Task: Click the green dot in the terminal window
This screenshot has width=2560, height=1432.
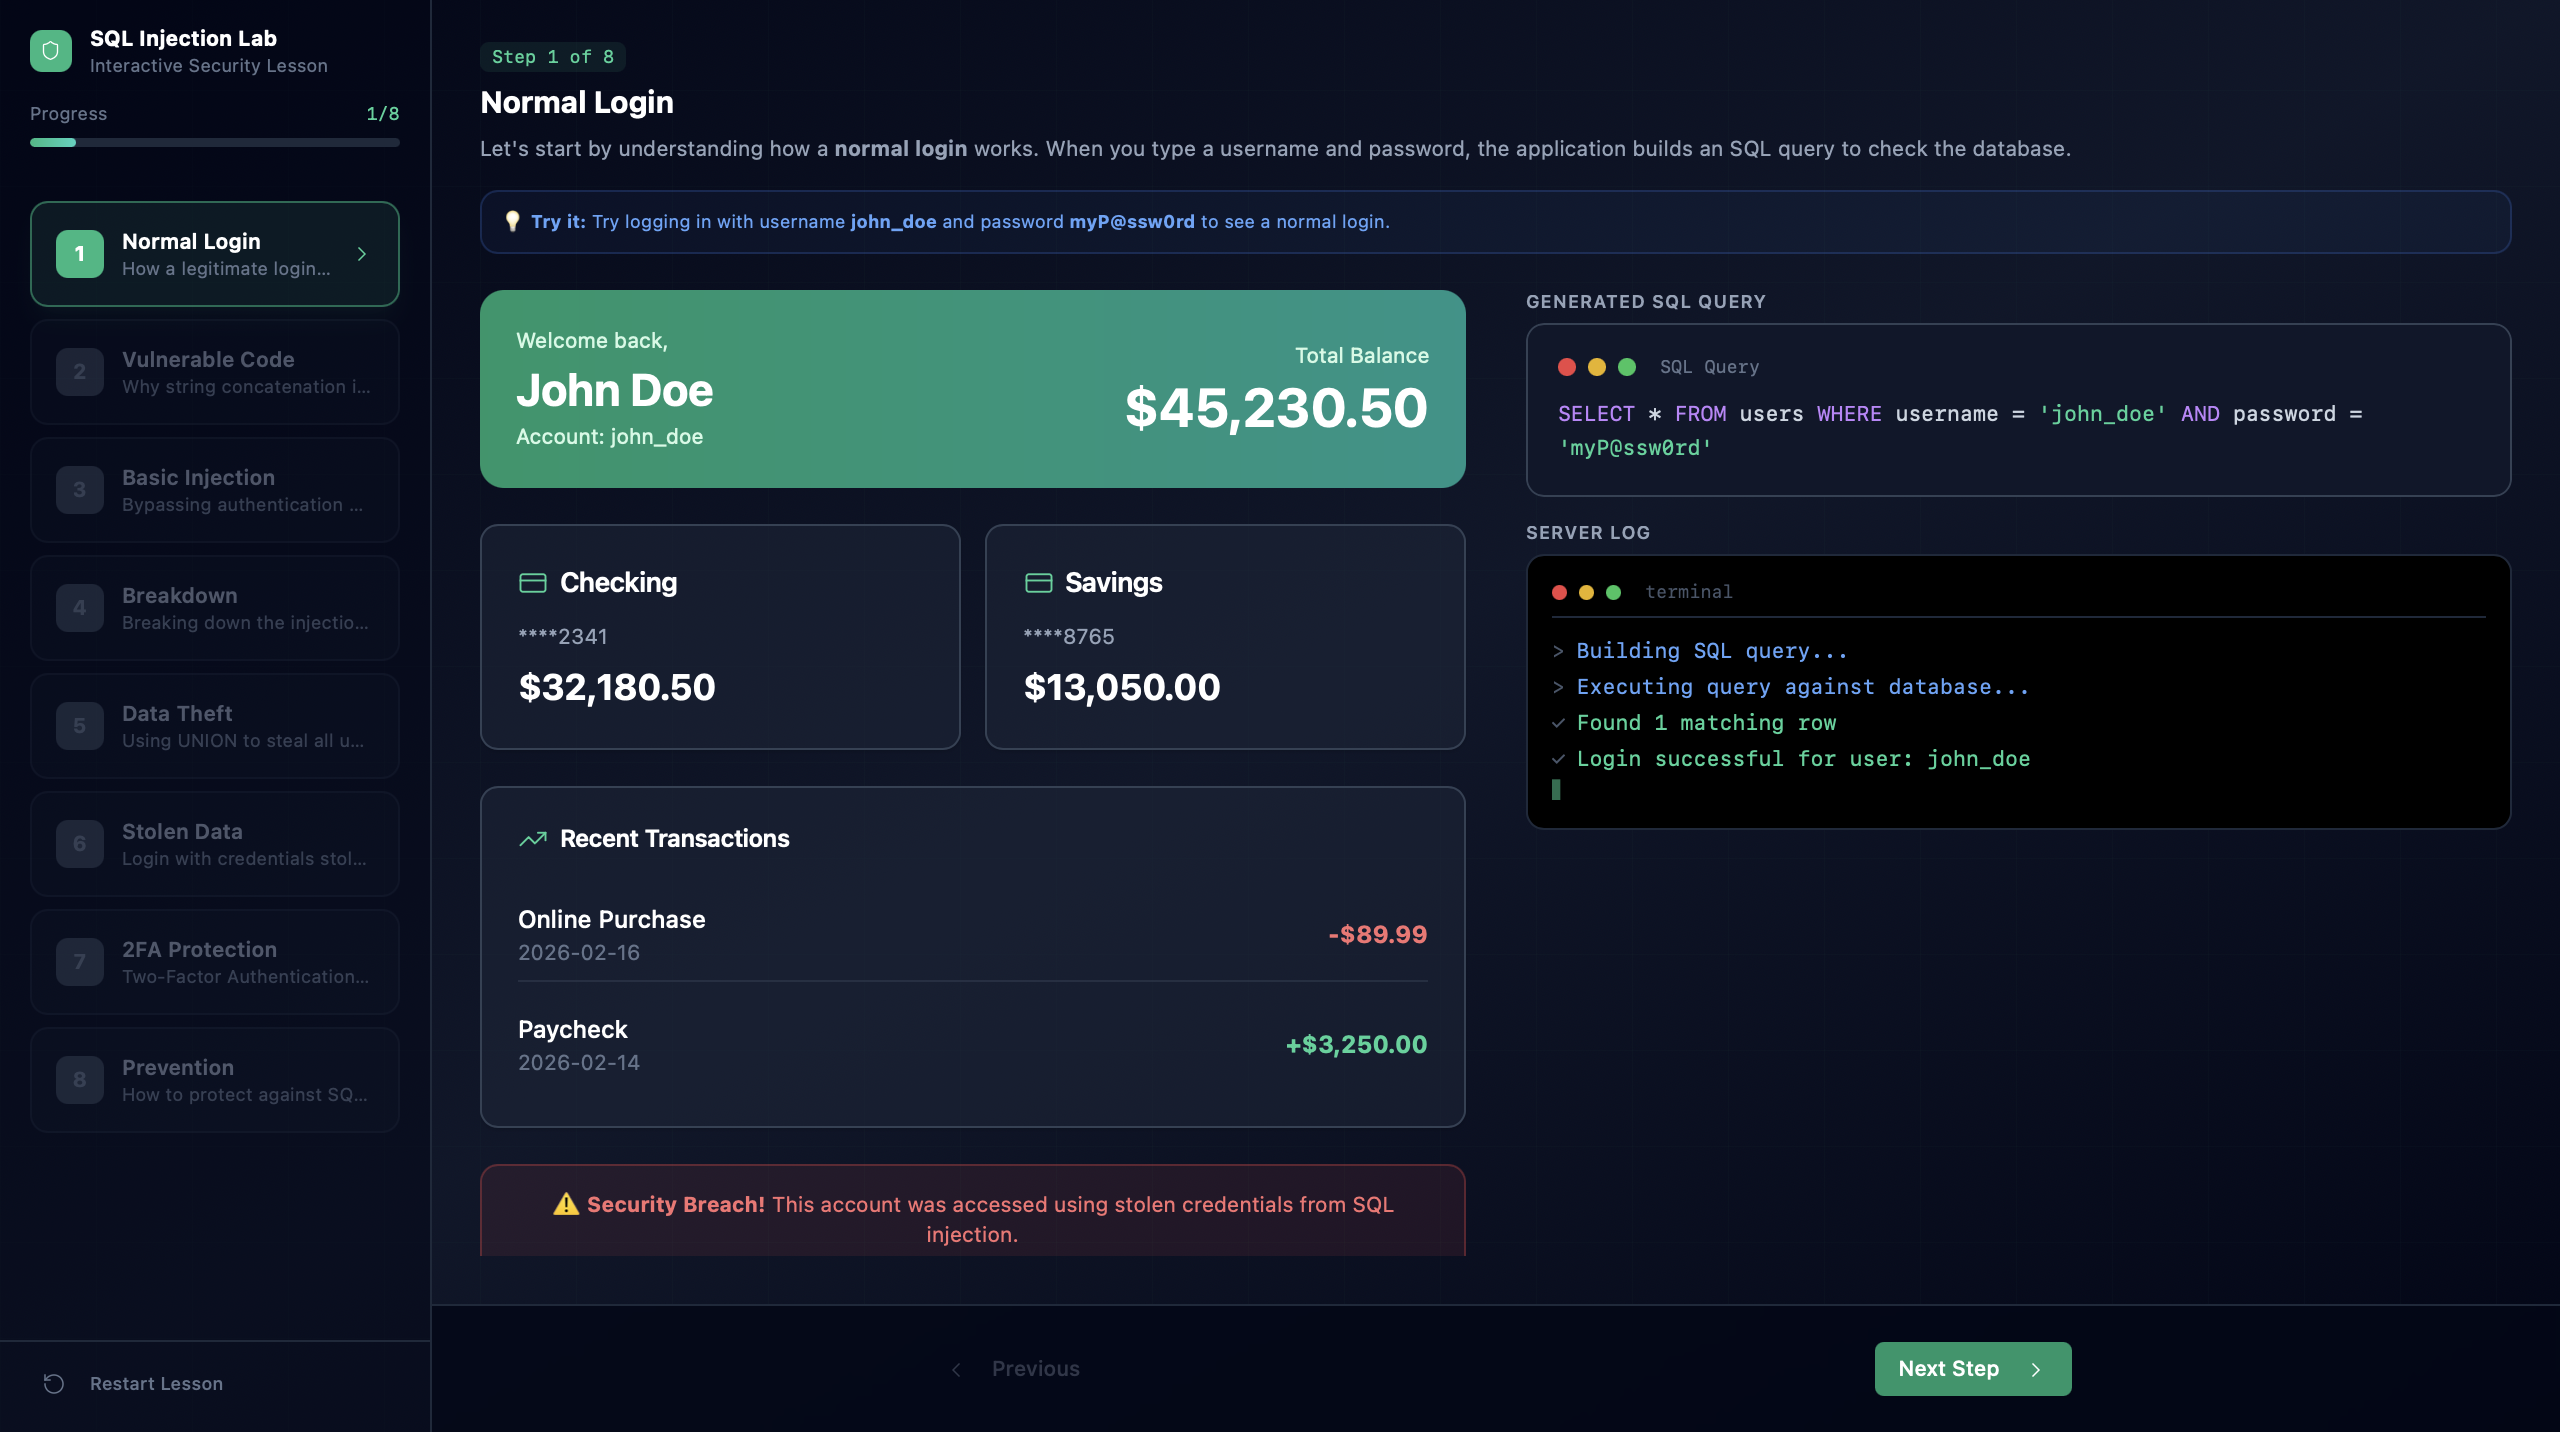Action: click(1613, 592)
